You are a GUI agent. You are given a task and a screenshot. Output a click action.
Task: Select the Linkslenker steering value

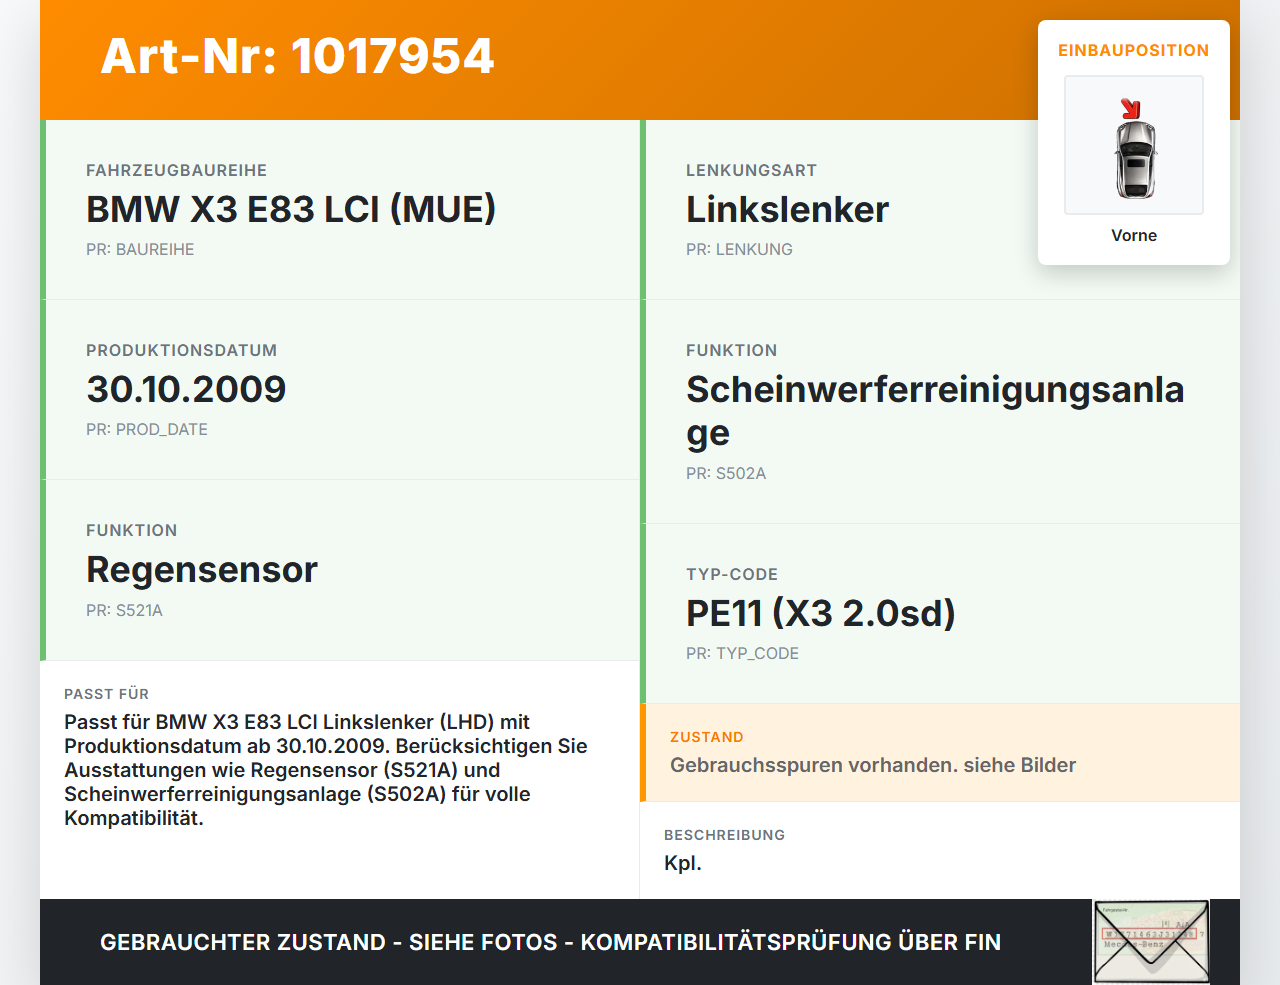pos(787,209)
